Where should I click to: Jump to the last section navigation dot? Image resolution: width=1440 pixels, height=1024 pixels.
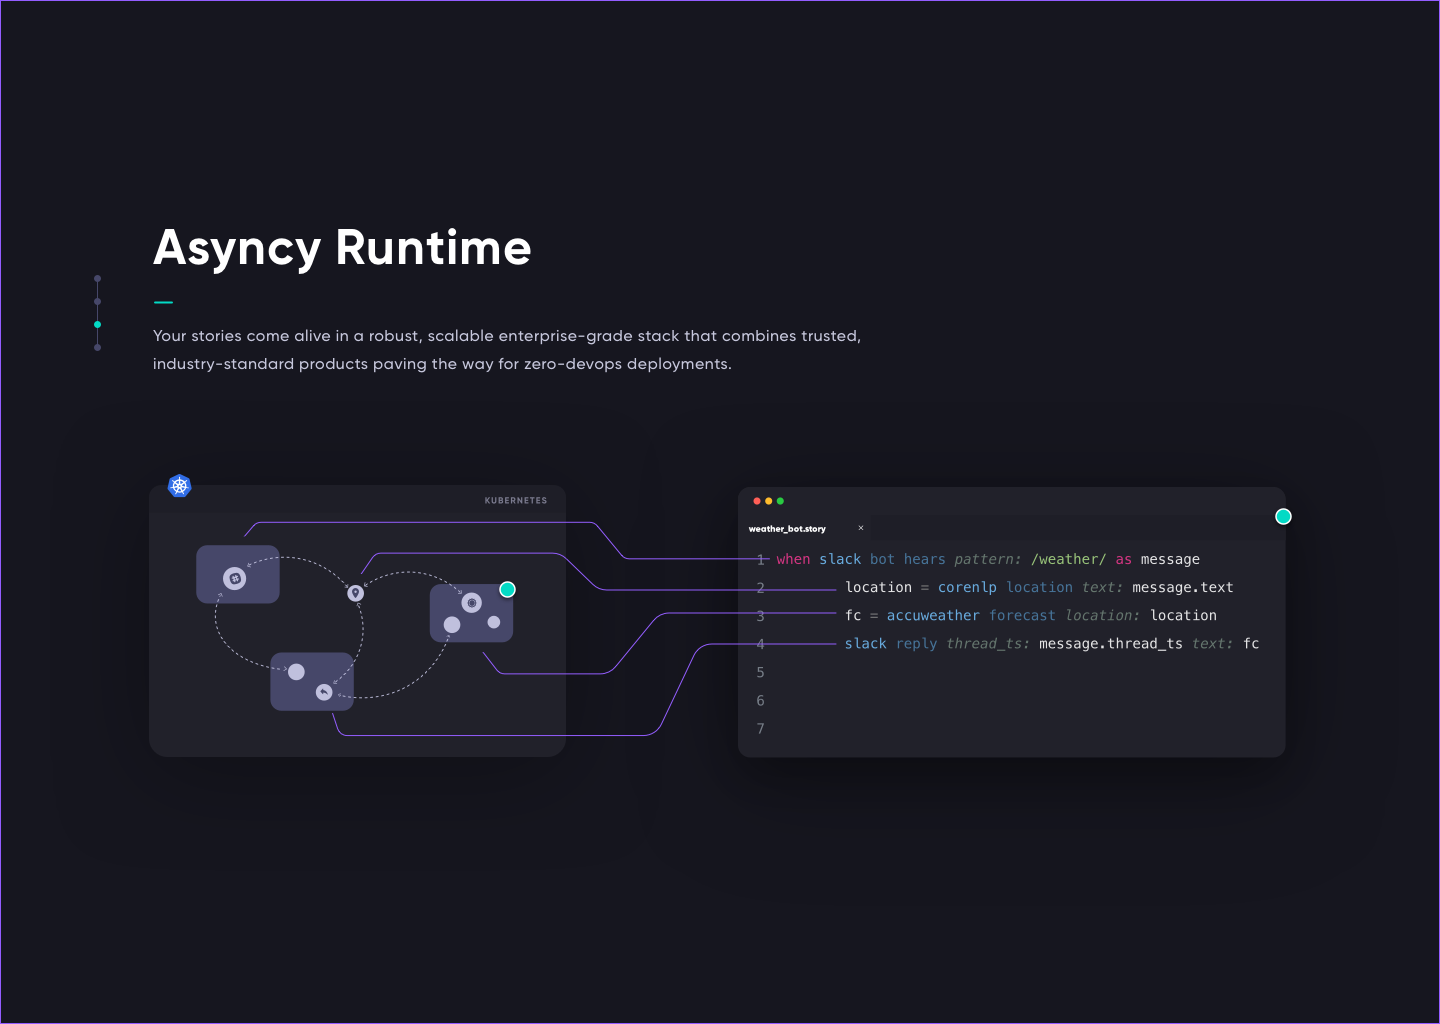point(97,348)
